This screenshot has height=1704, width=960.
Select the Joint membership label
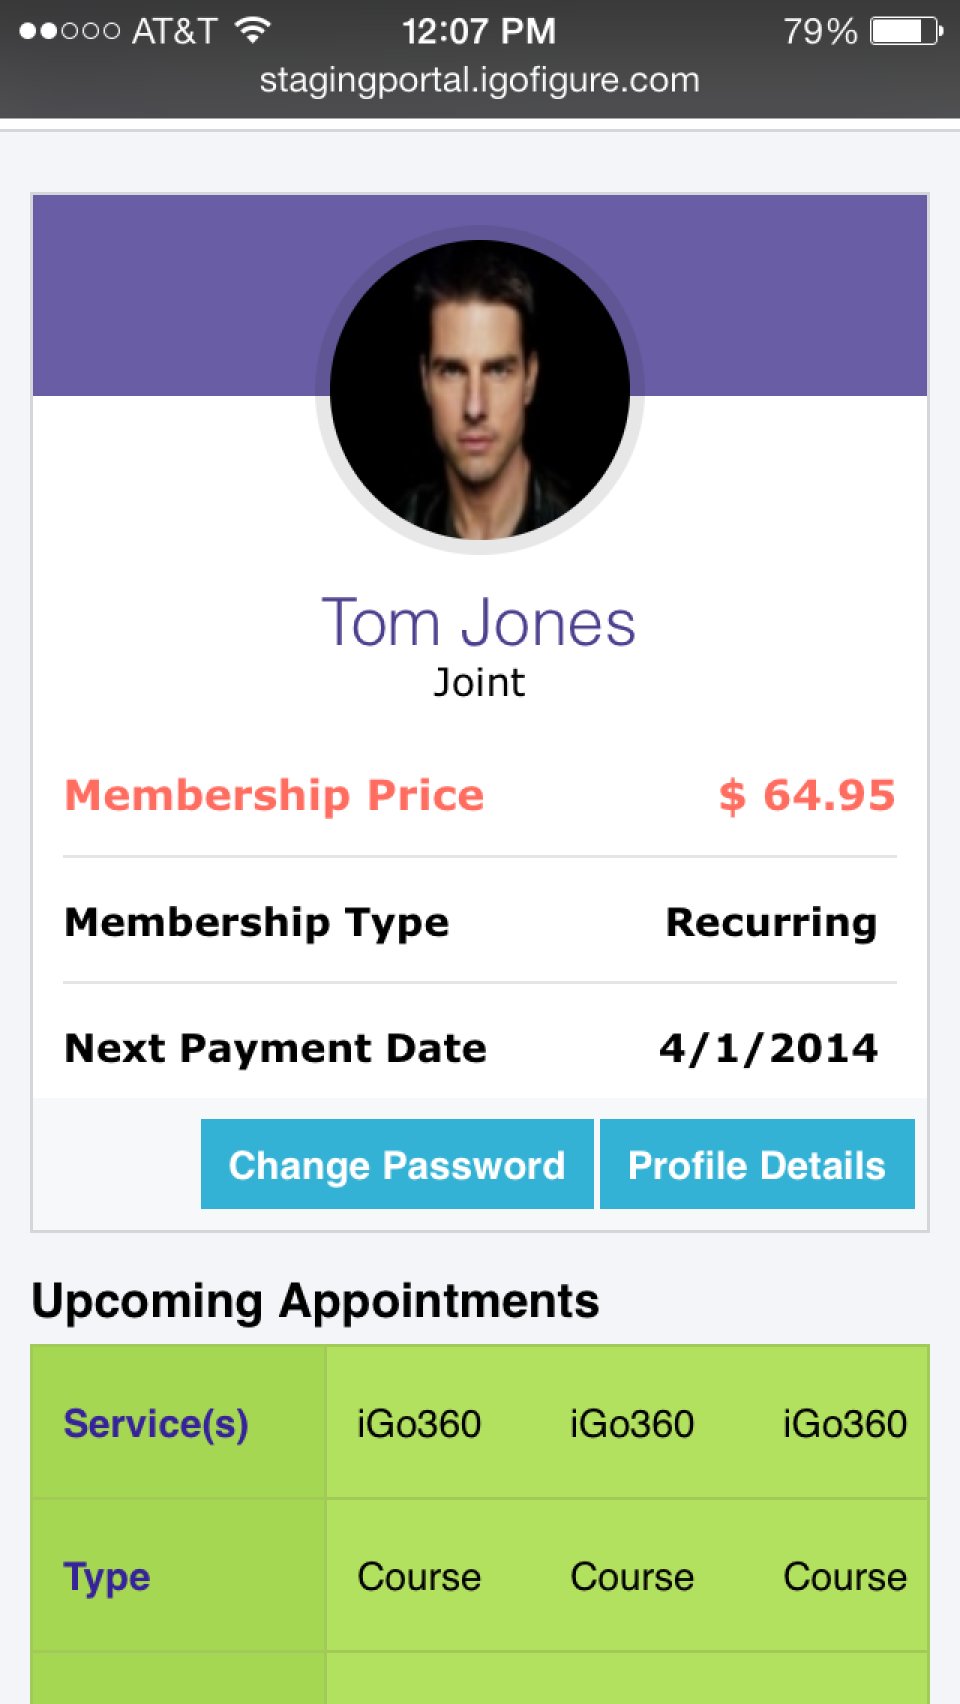click(479, 683)
